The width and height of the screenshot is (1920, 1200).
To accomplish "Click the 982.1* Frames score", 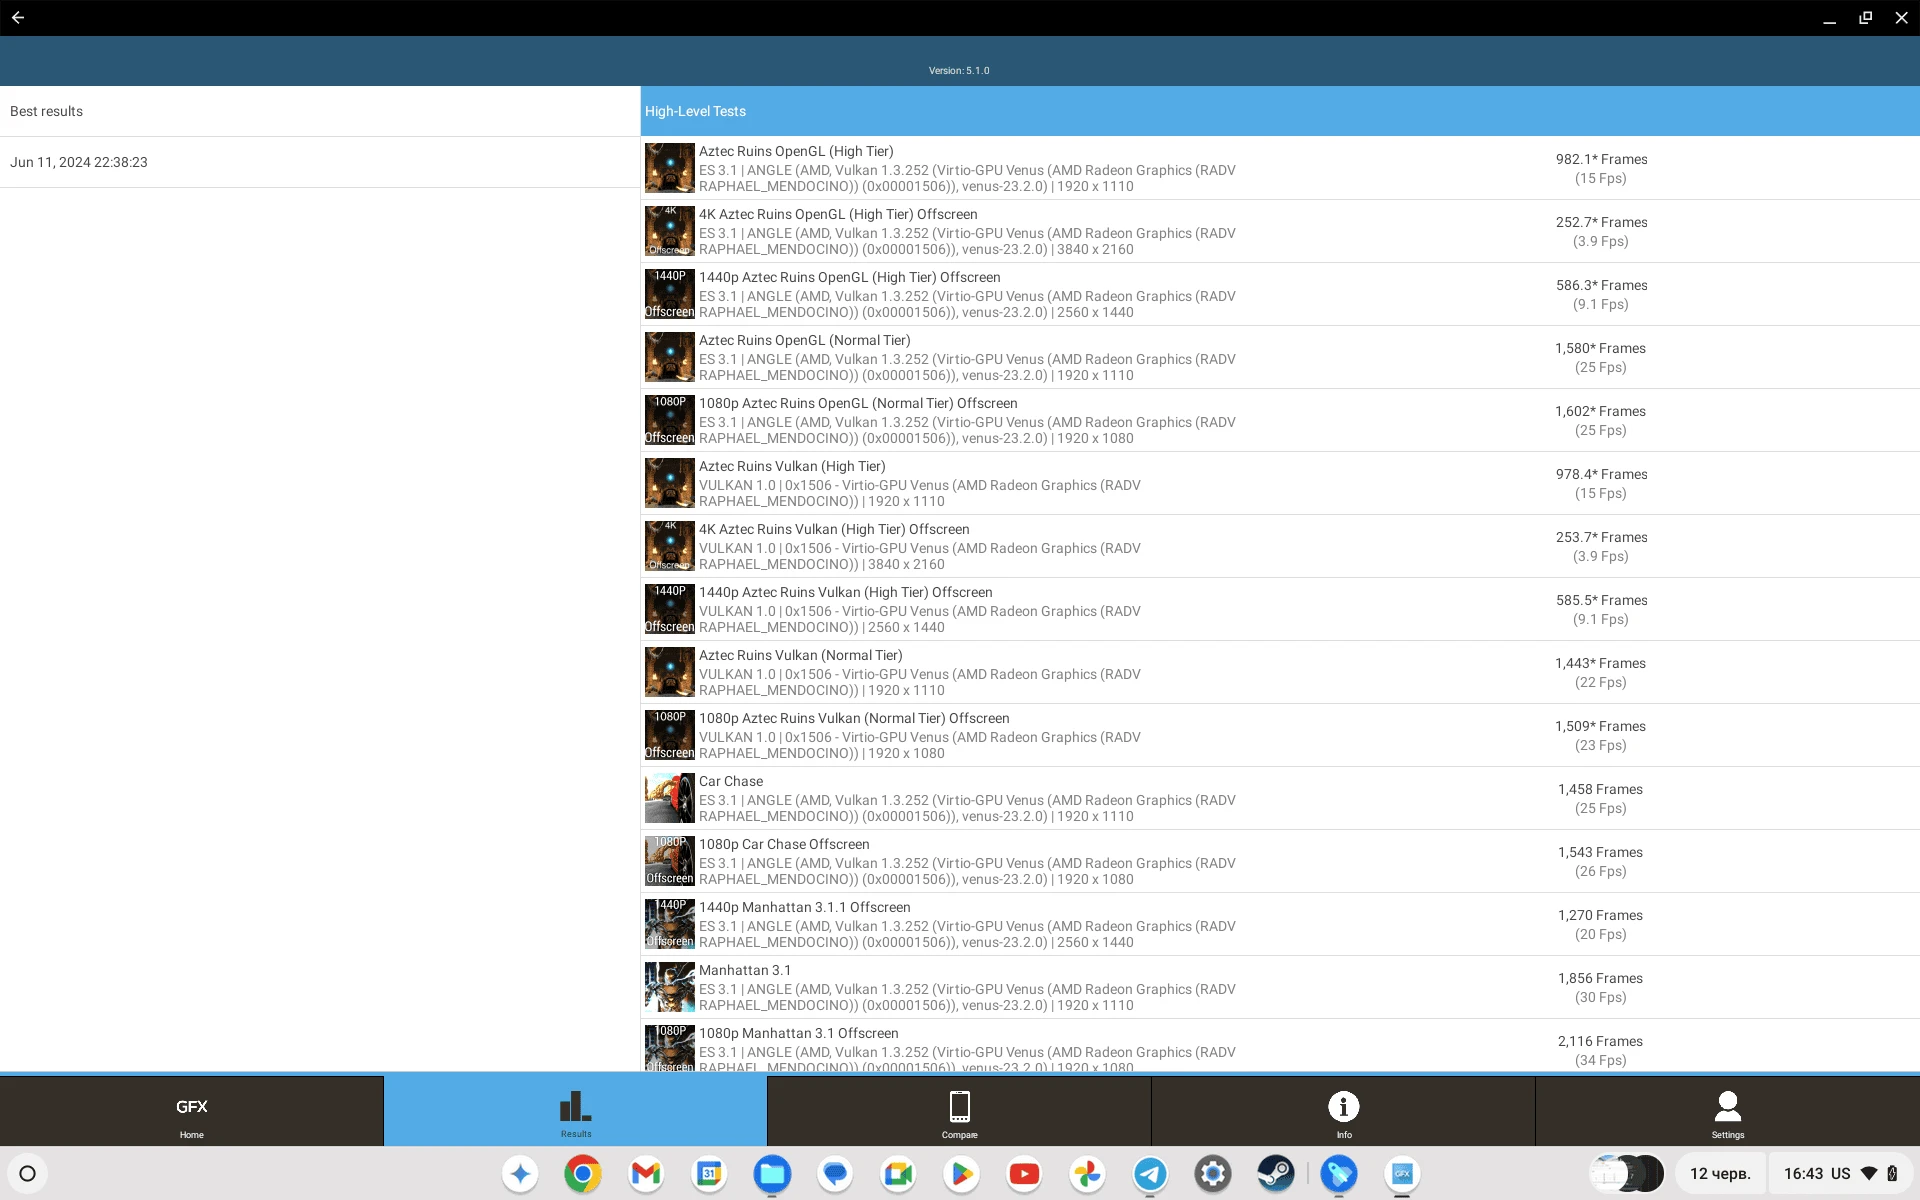I will pos(1601,159).
